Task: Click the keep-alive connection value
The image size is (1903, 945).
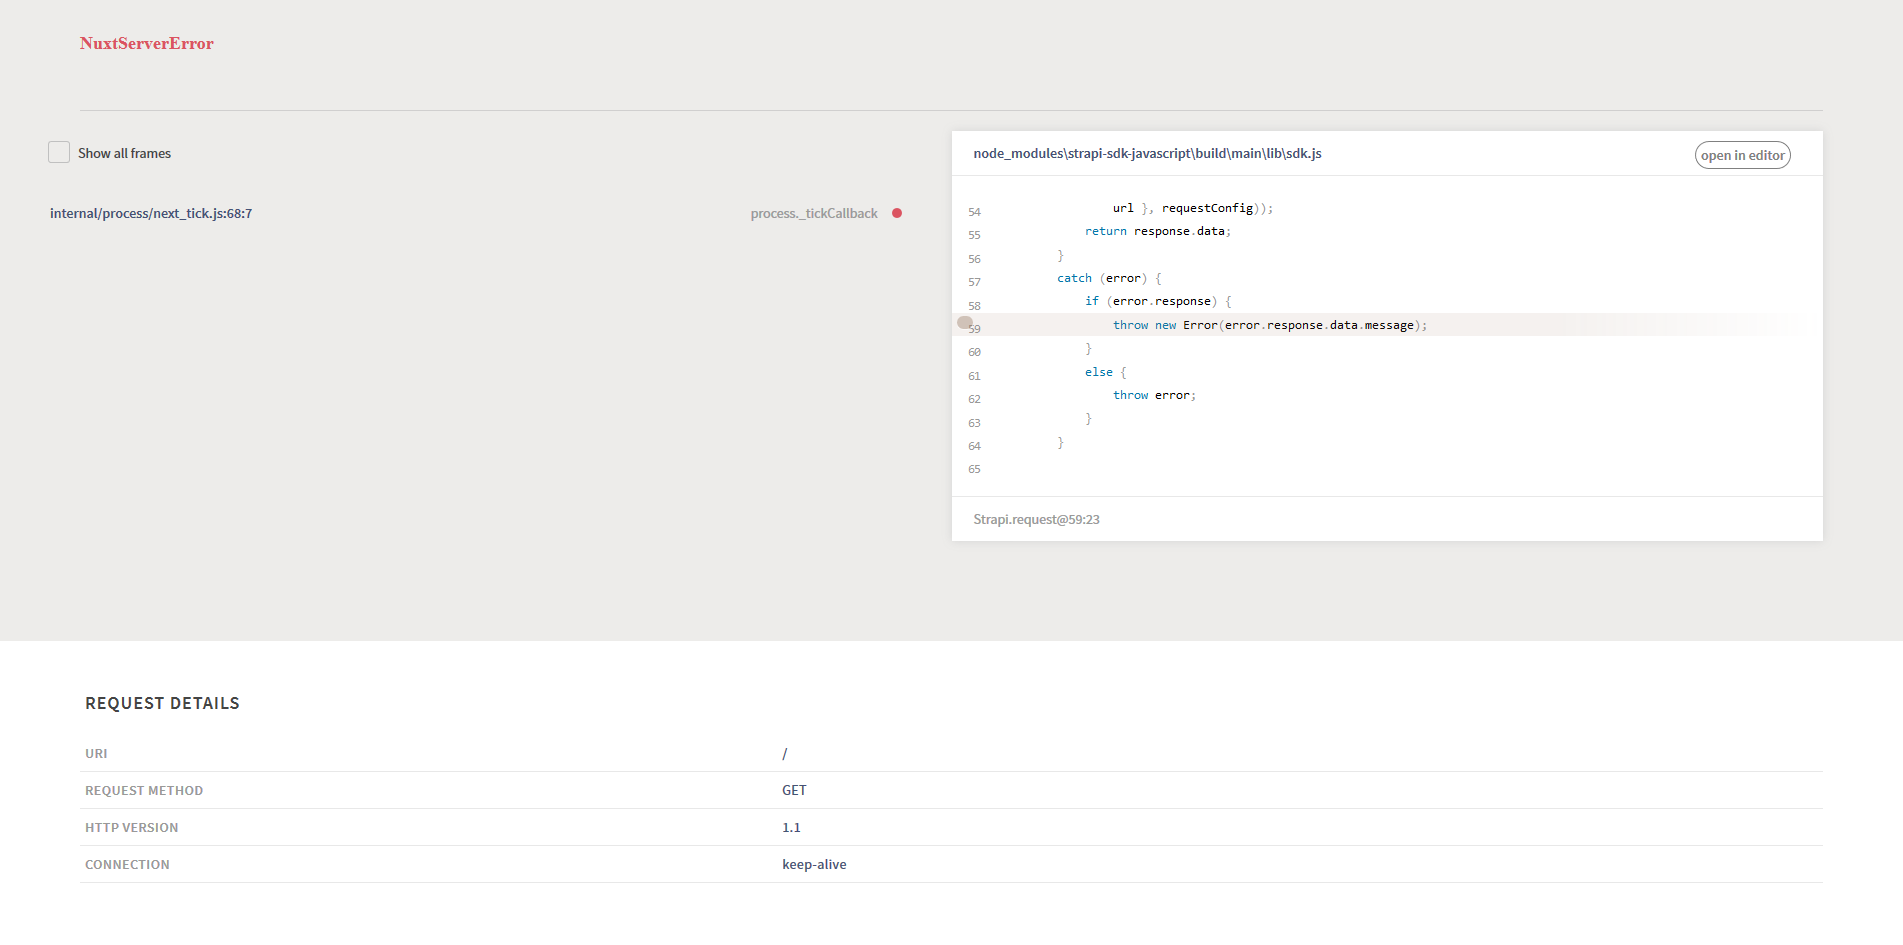Action: click(814, 864)
